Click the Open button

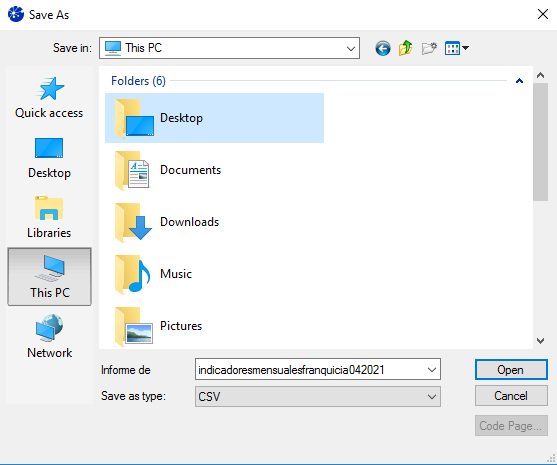(x=511, y=370)
